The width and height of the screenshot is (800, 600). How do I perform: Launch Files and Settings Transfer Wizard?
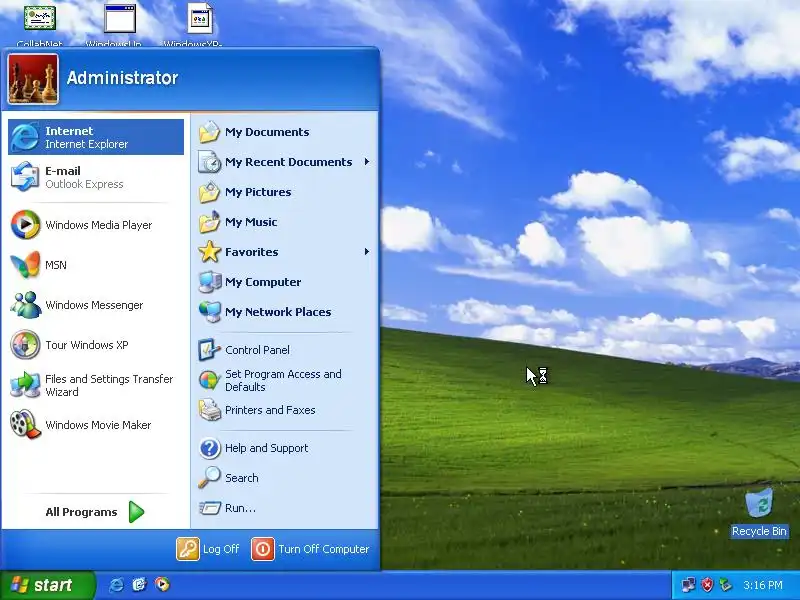96,385
